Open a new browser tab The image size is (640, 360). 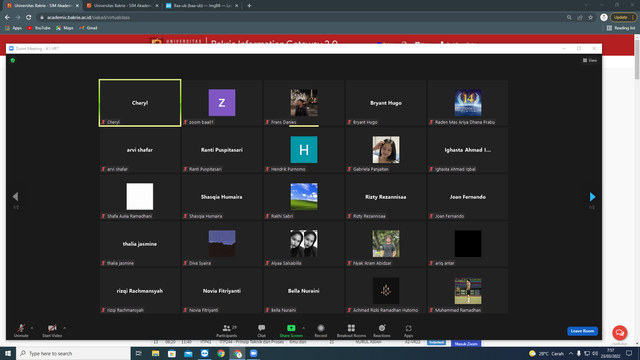249,6
